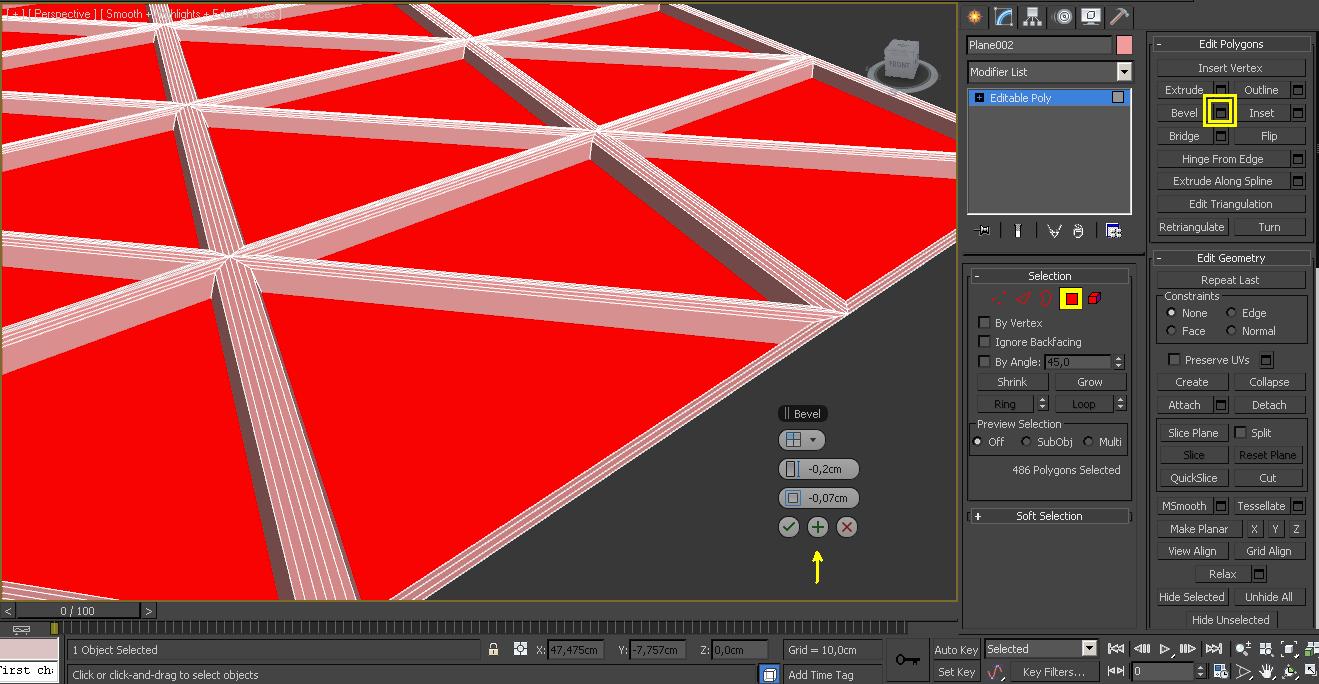The height and width of the screenshot is (684, 1319).
Task: Choose SubObj preview selection radio button
Action: click(x=1026, y=442)
